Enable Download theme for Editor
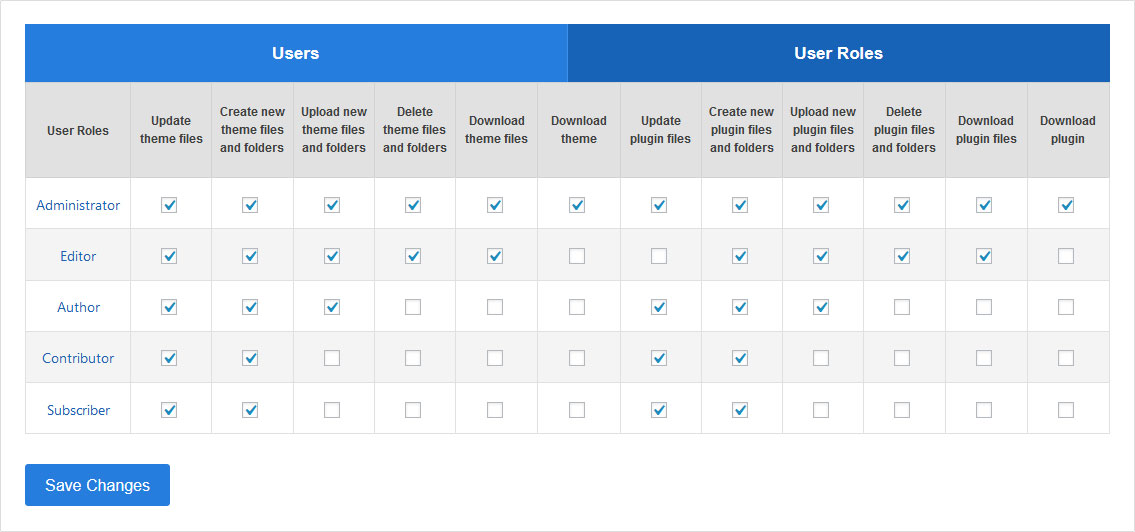The image size is (1135, 532). click(x=577, y=256)
